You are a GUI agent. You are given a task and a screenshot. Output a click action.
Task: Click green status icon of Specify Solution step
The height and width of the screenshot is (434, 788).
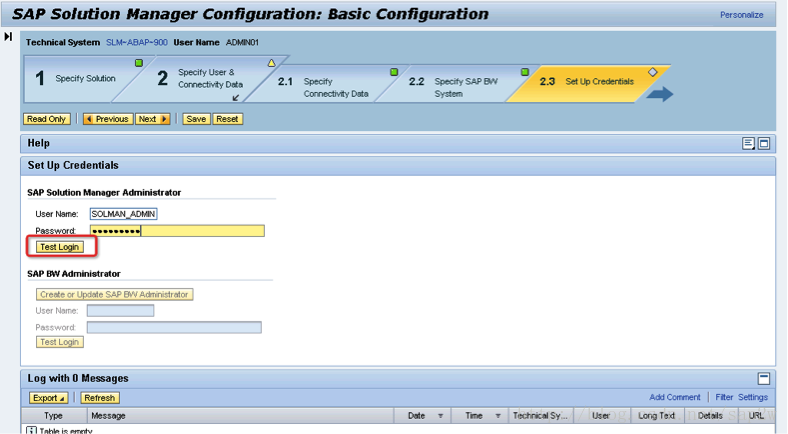[x=139, y=63]
